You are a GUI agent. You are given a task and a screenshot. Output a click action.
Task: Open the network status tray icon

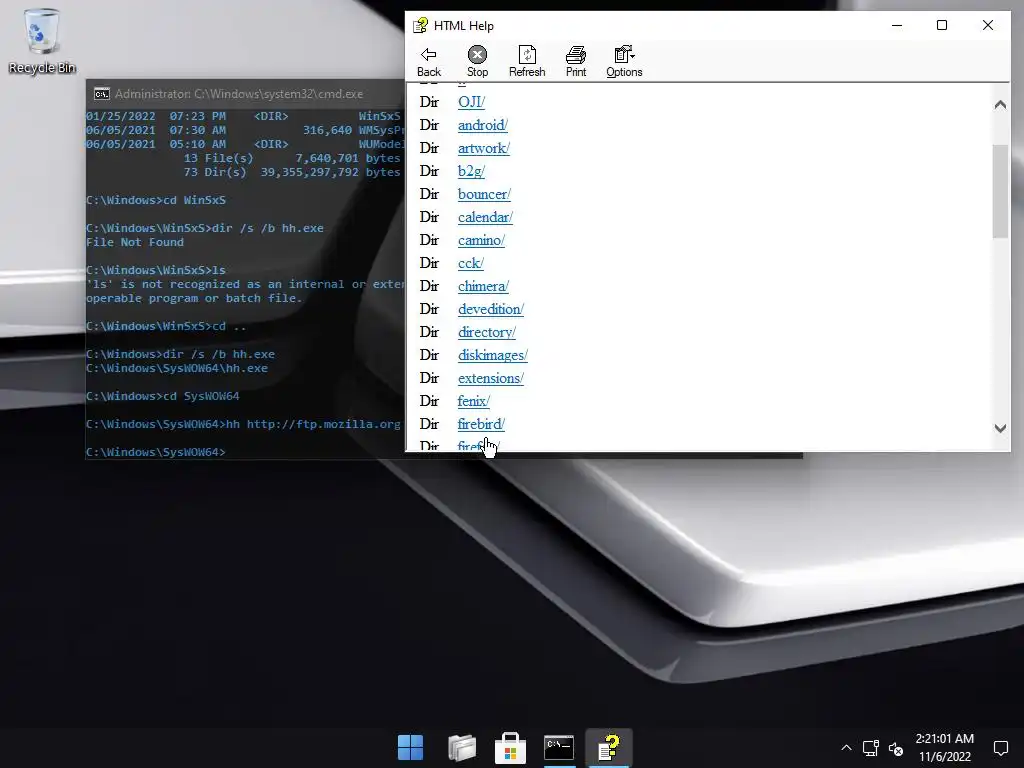871,748
